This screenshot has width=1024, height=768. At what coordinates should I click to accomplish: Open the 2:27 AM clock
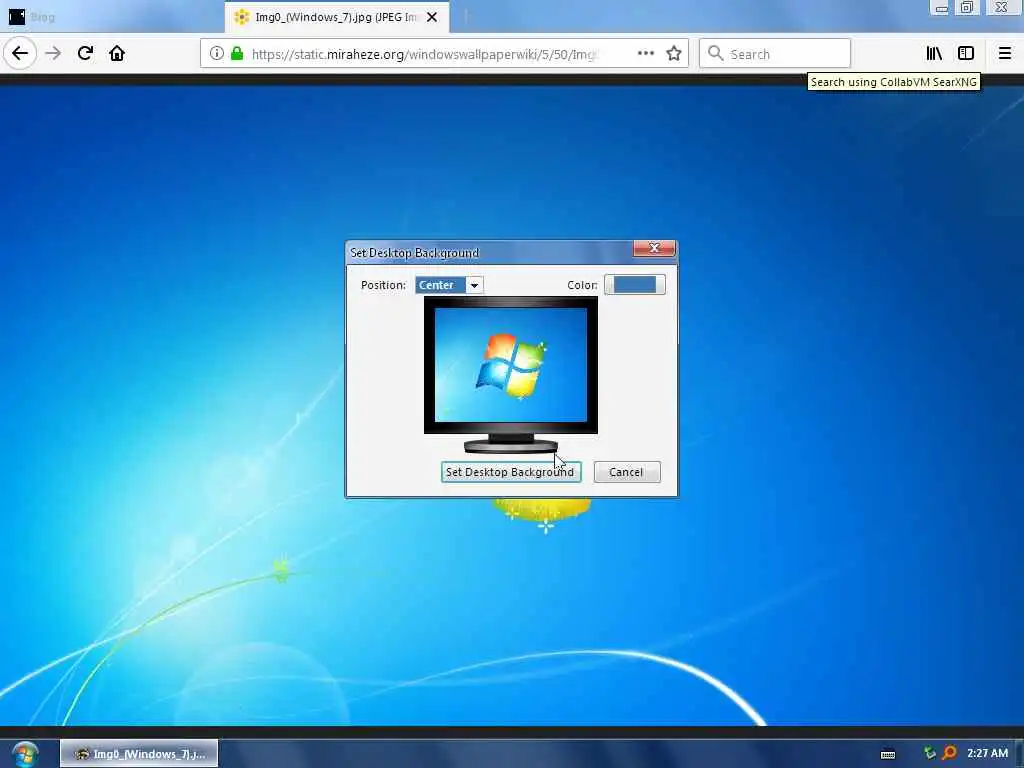click(987, 754)
